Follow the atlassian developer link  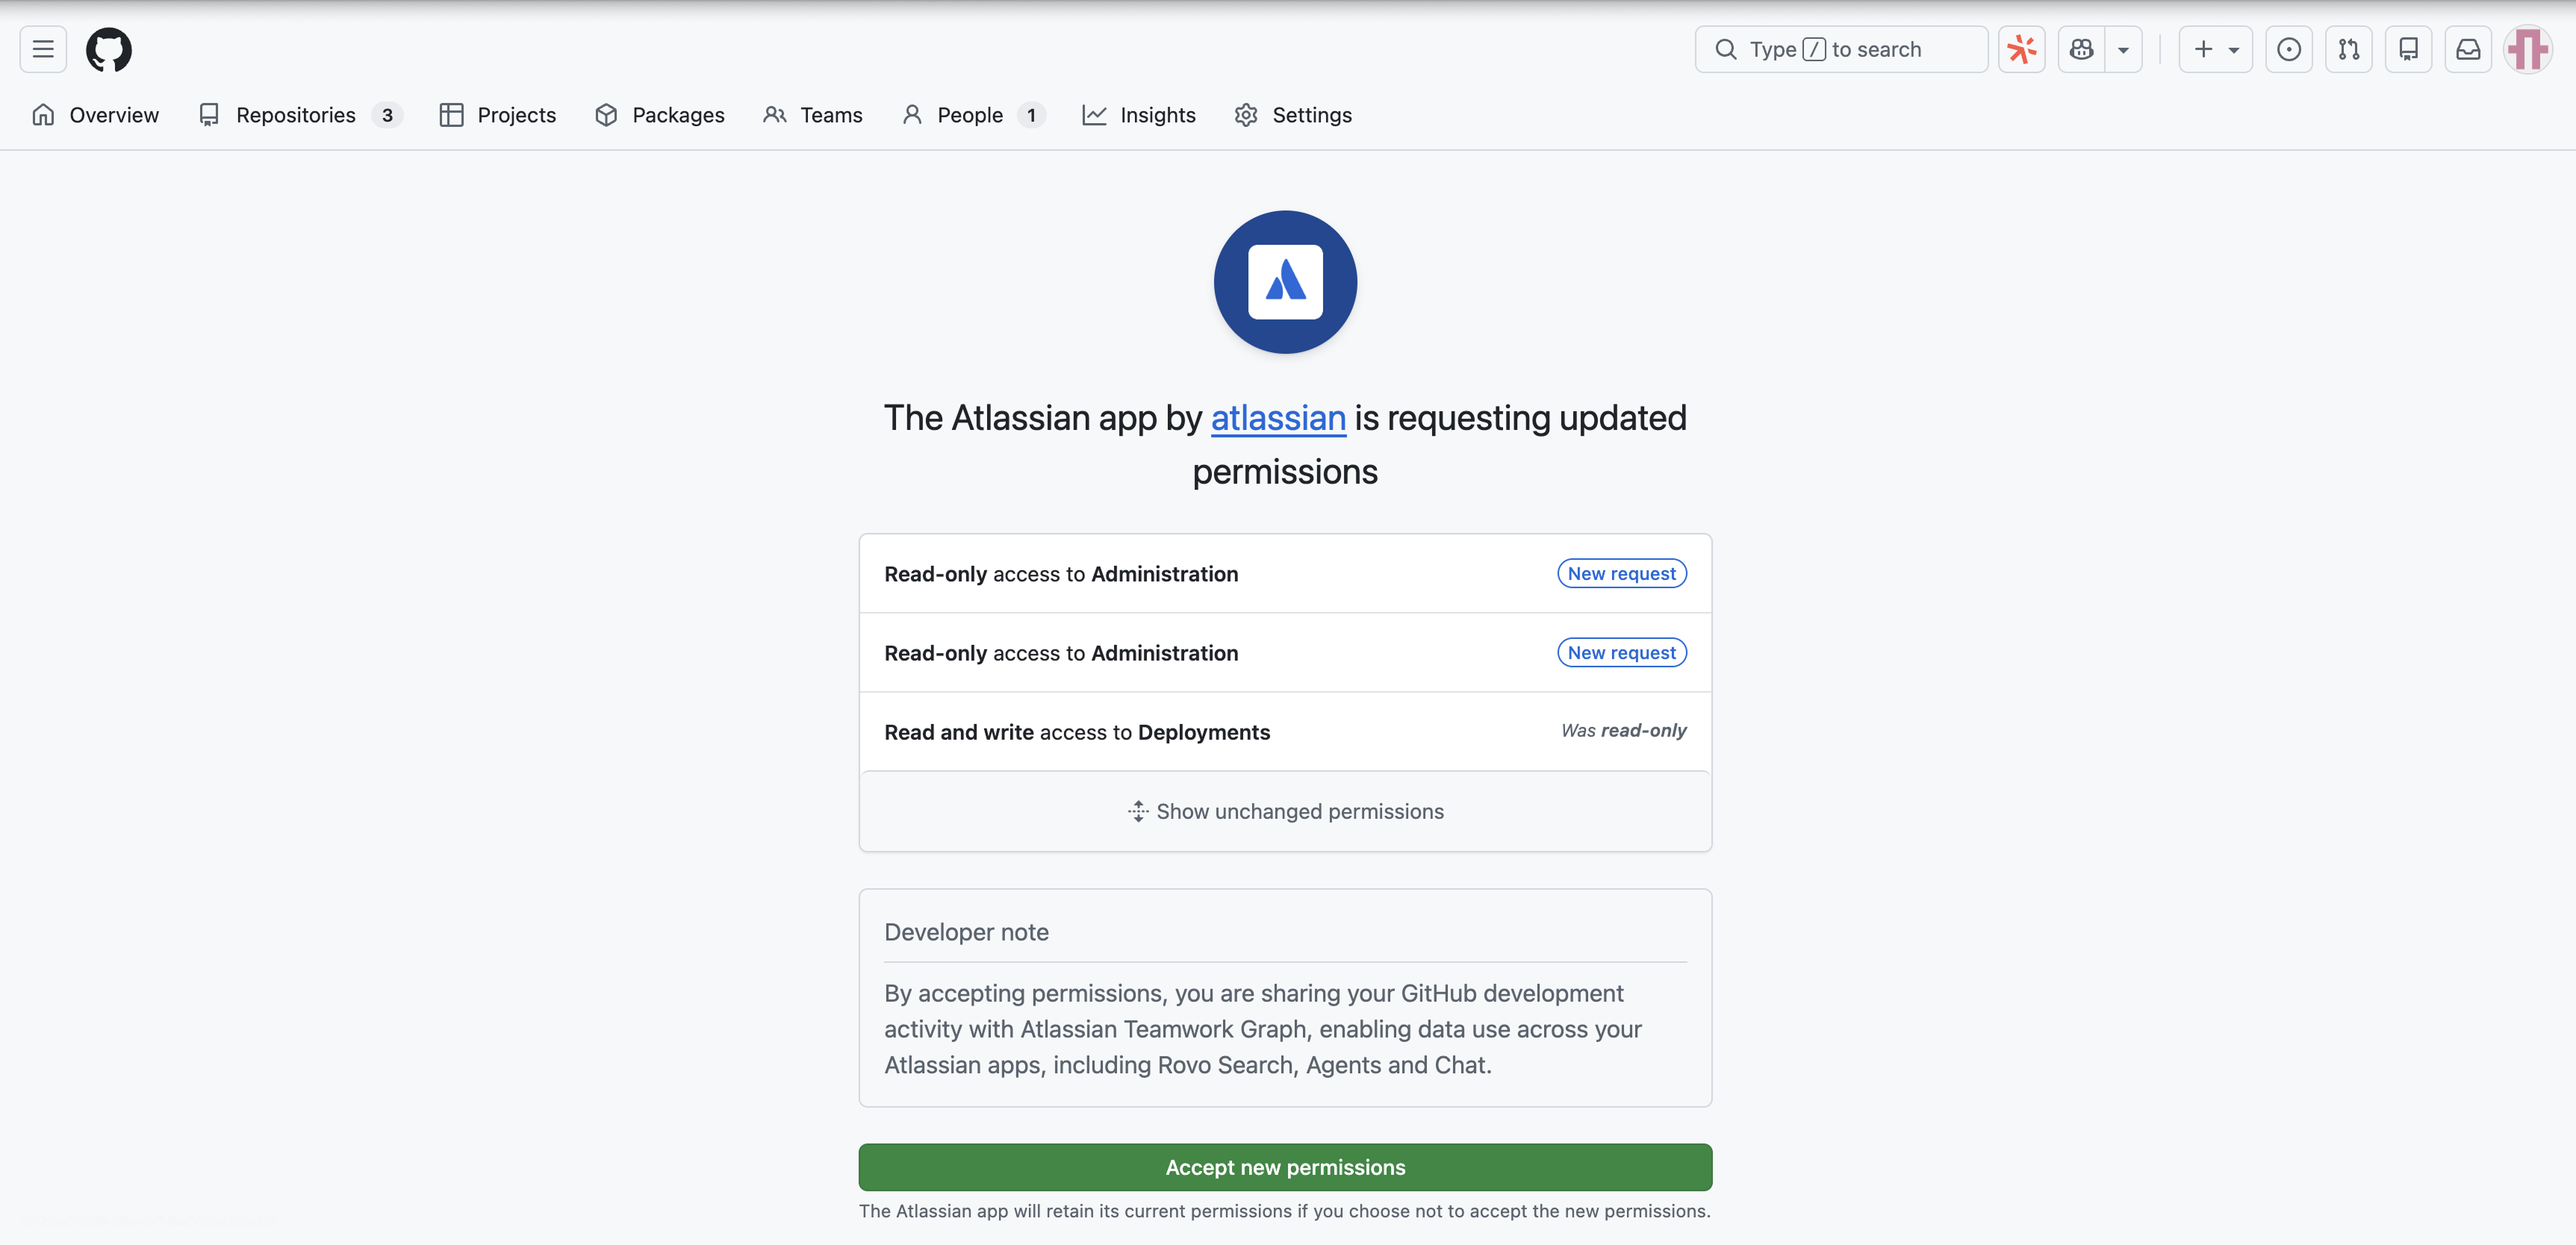click(x=1278, y=418)
